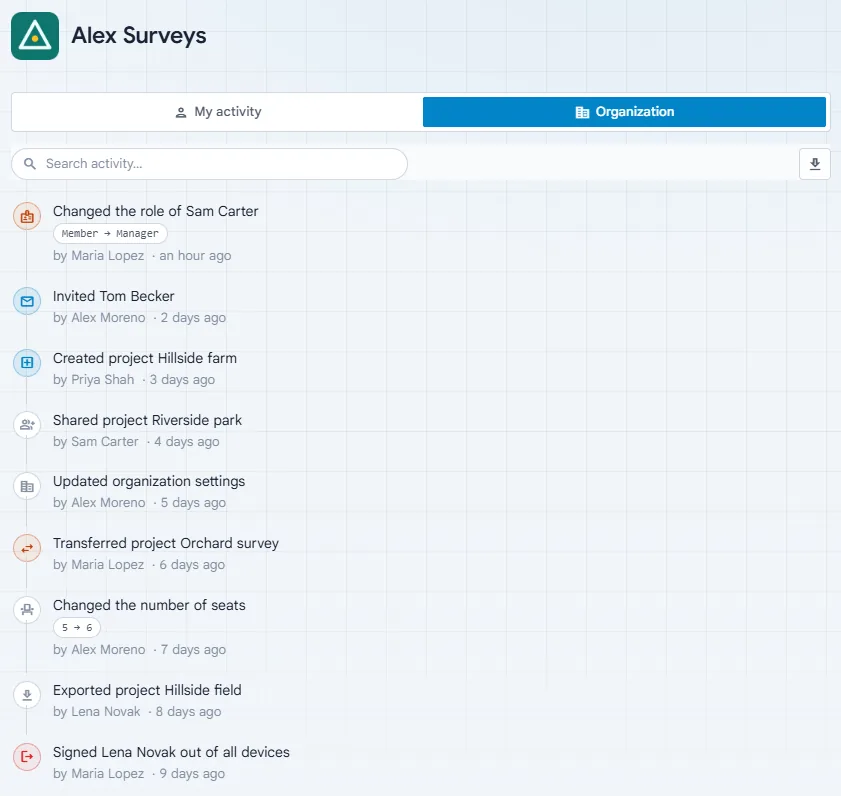Select the Organization tab
The image size is (841, 796).
click(624, 112)
